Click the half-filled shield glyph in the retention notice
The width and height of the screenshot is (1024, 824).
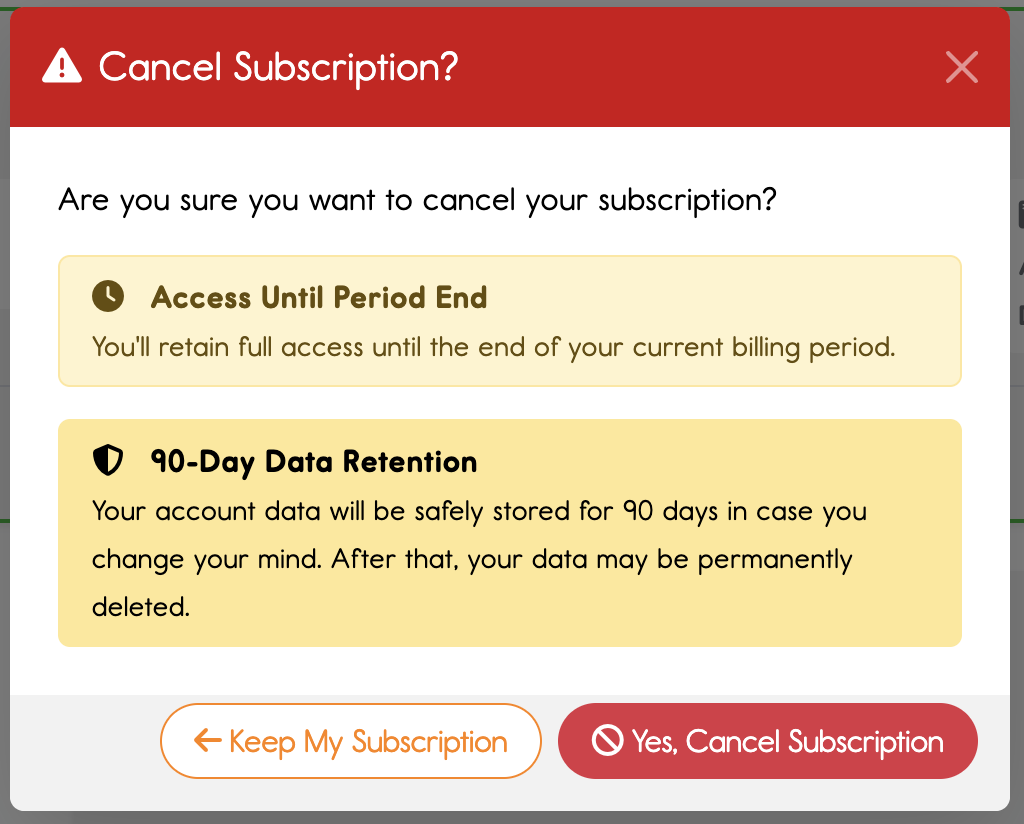pos(108,460)
